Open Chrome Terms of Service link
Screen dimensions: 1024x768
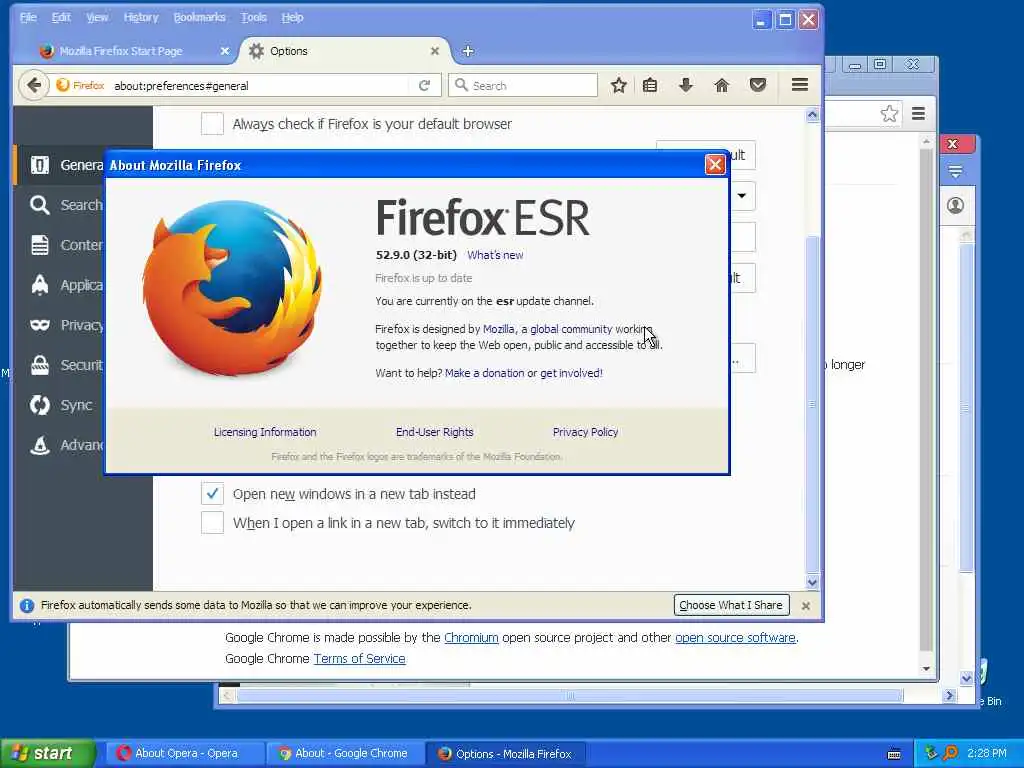pos(359,658)
